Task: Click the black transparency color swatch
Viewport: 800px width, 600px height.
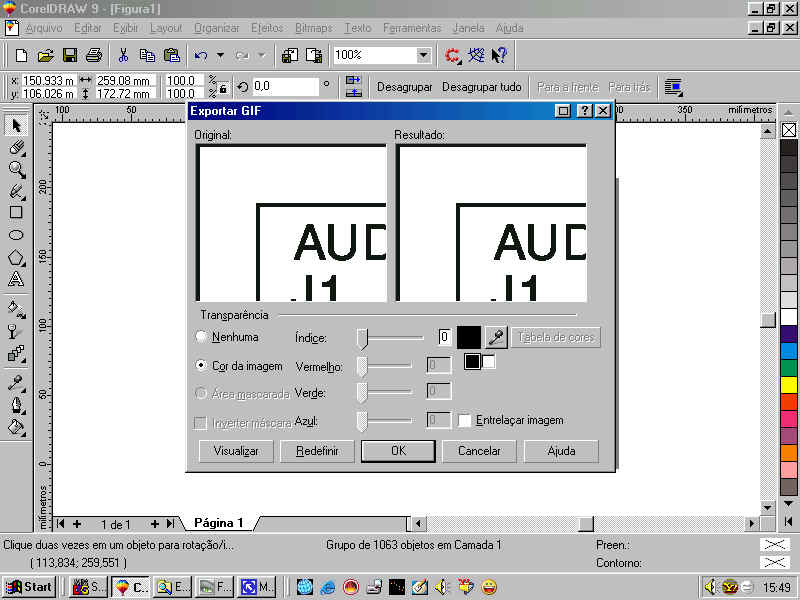Action: 468,337
